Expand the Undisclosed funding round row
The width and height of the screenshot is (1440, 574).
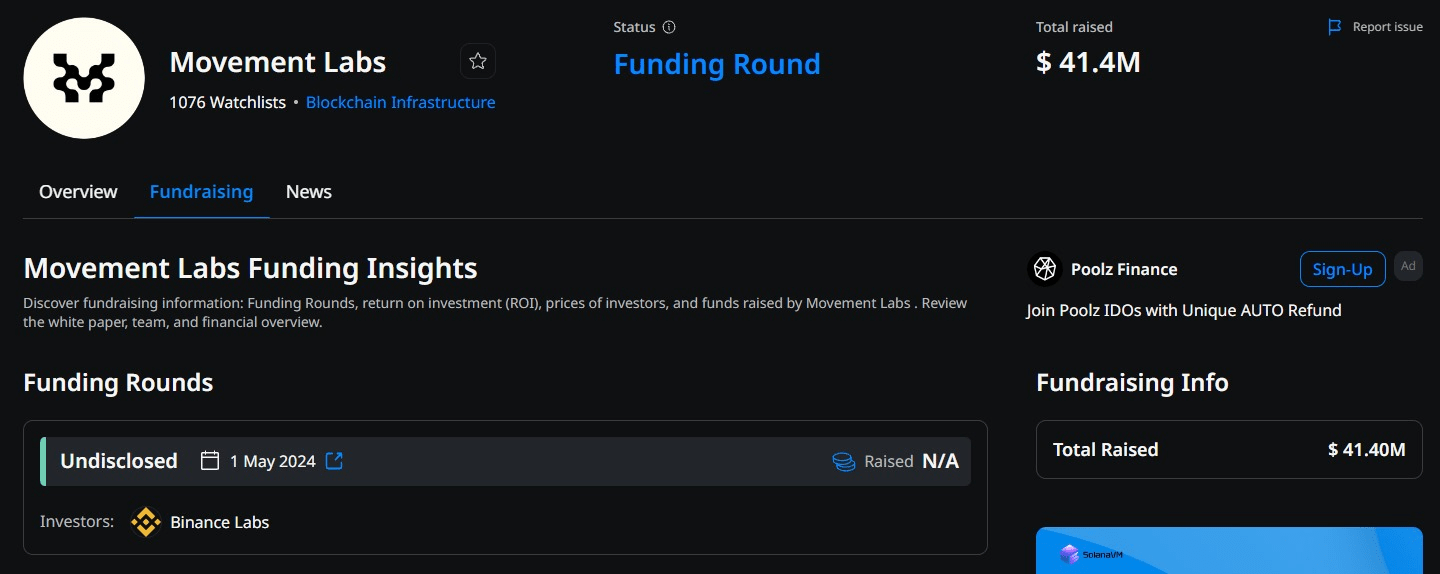[118, 461]
